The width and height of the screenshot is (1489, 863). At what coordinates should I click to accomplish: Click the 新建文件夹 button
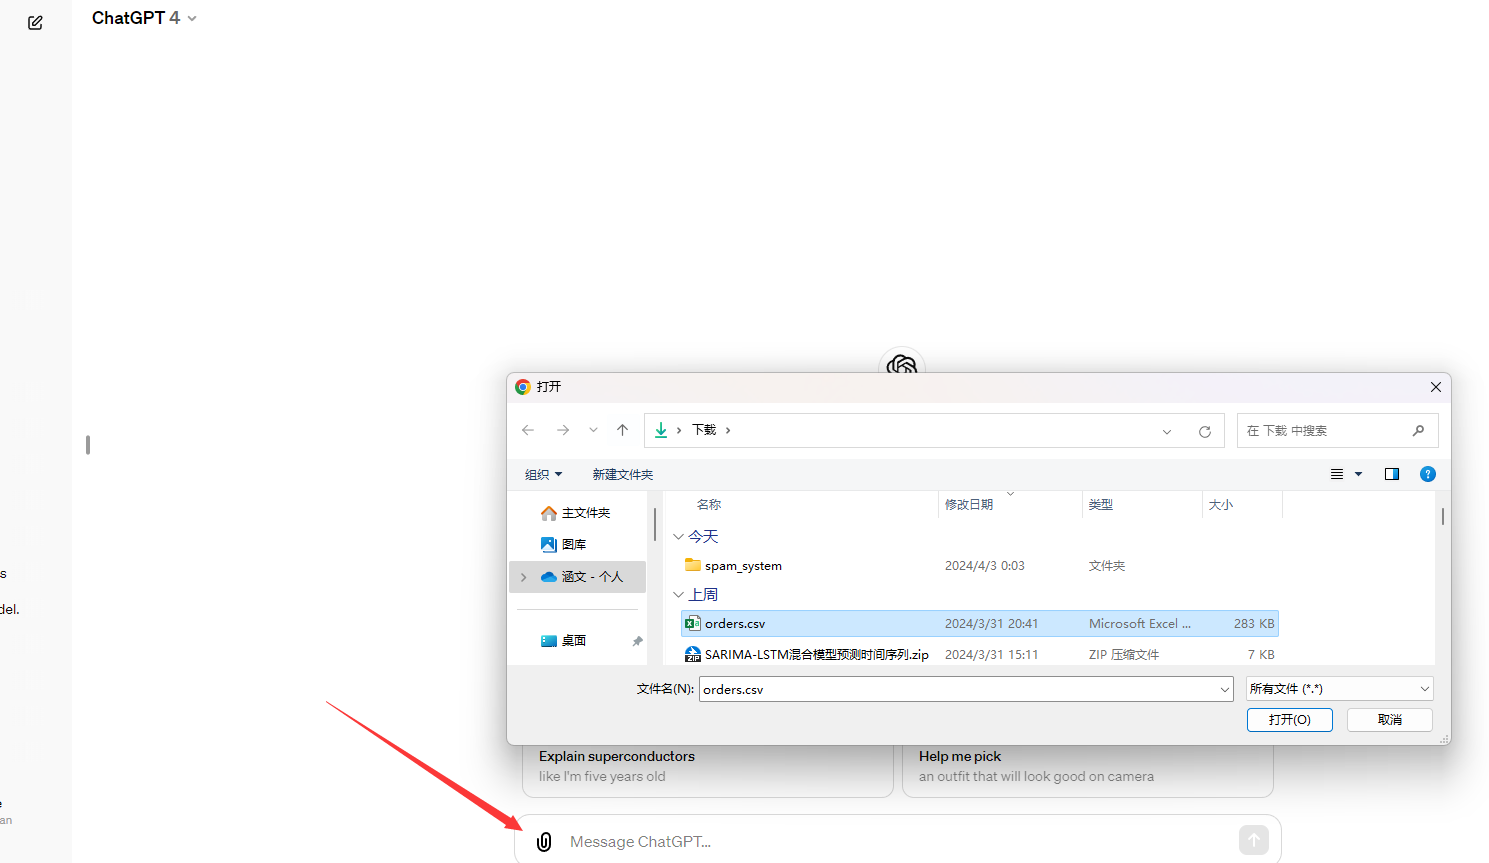(x=622, y=474)
